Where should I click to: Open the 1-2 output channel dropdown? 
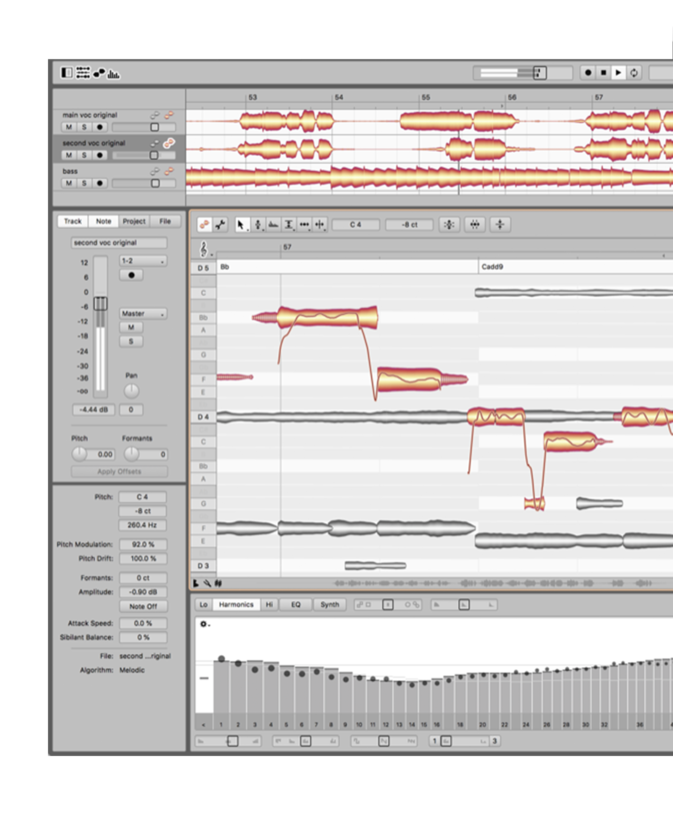pos(143,260)
